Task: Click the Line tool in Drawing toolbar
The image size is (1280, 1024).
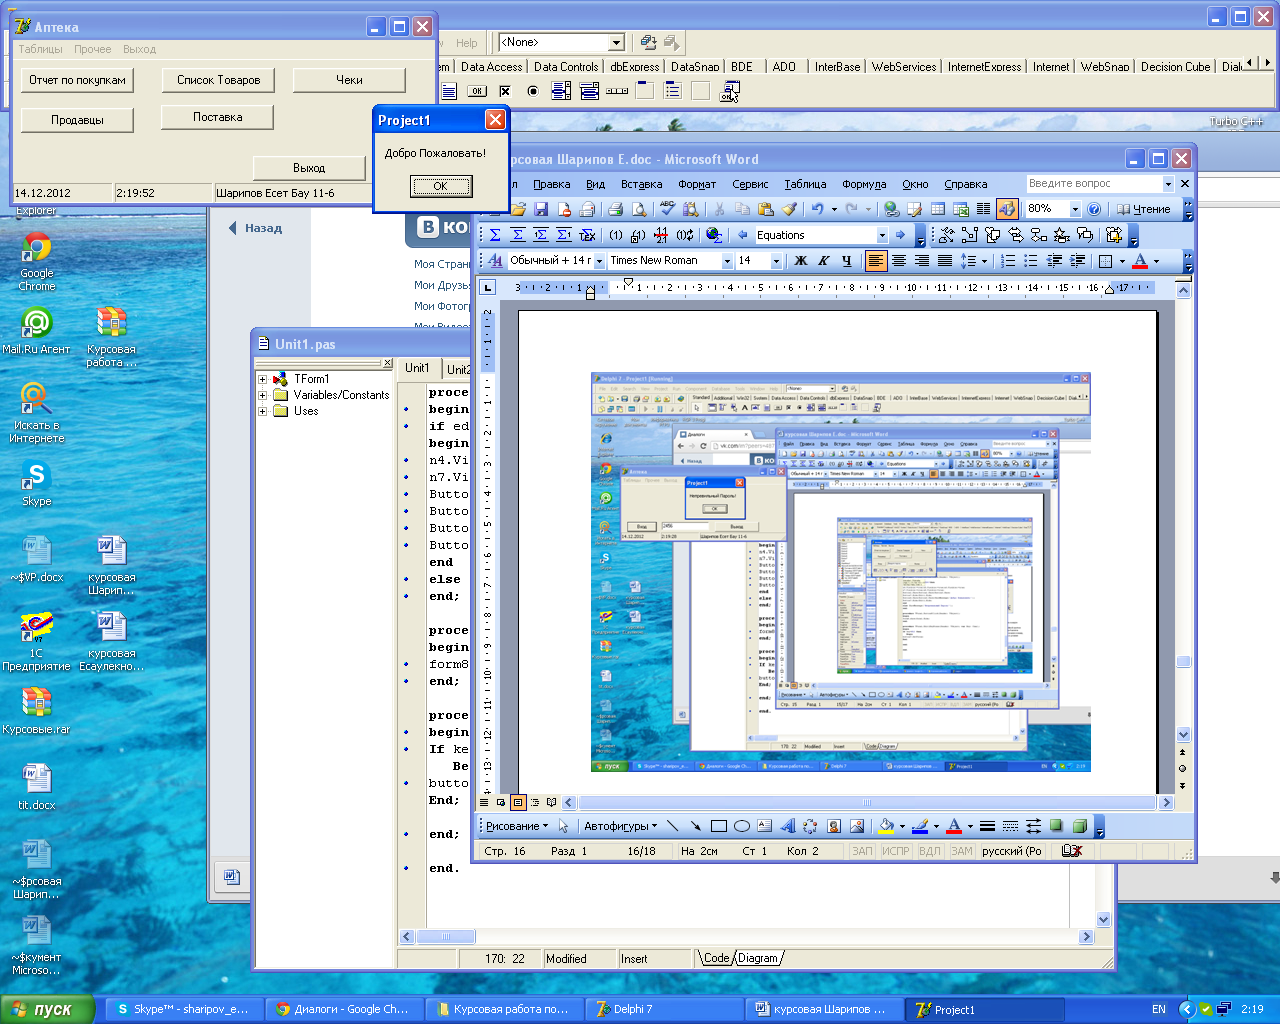Action: coord(672,826)
